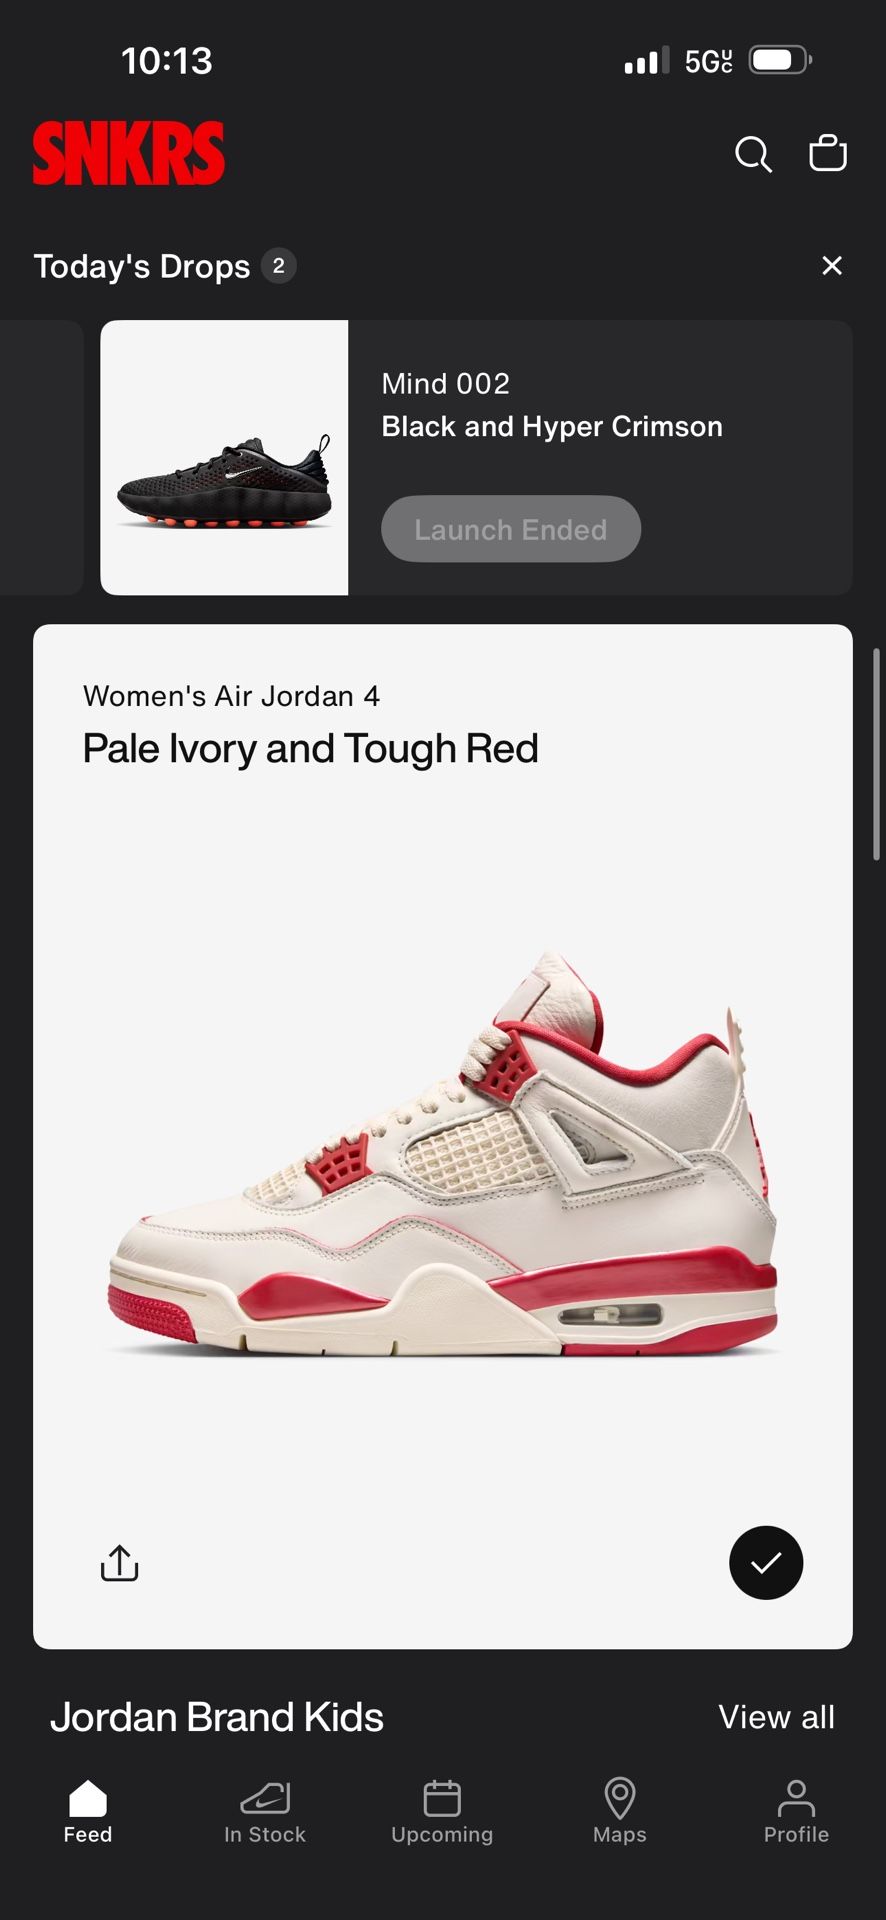
Task: Open the search magnifier icon
Action: (753, 154)
